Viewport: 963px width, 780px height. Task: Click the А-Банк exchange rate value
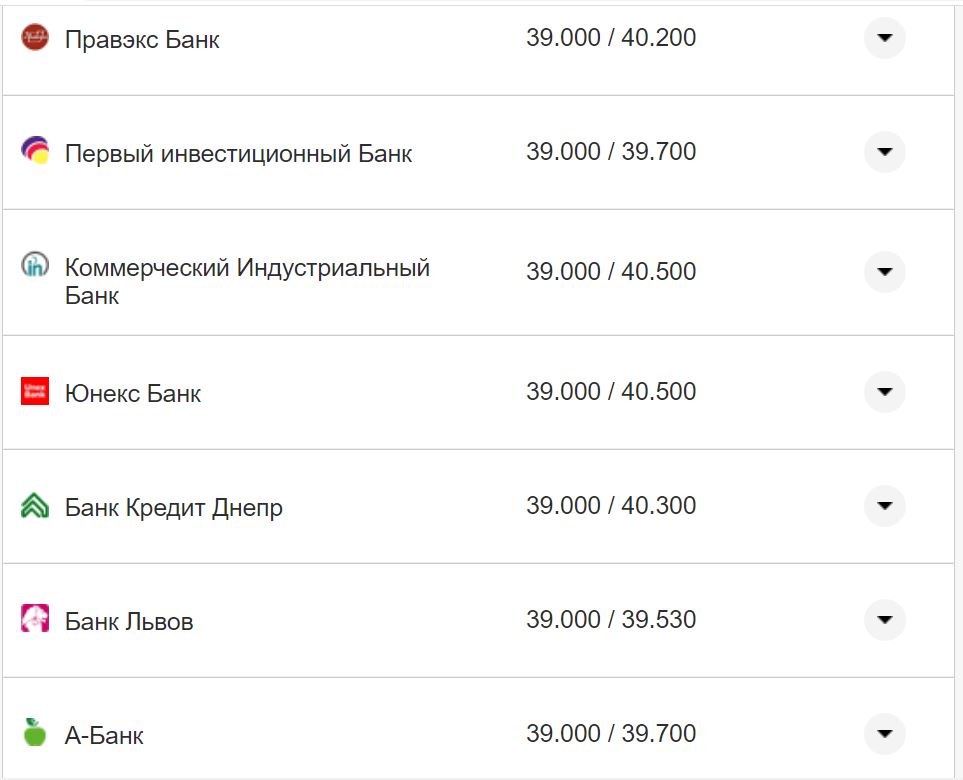pyautogui.click(x=612, y=733)
